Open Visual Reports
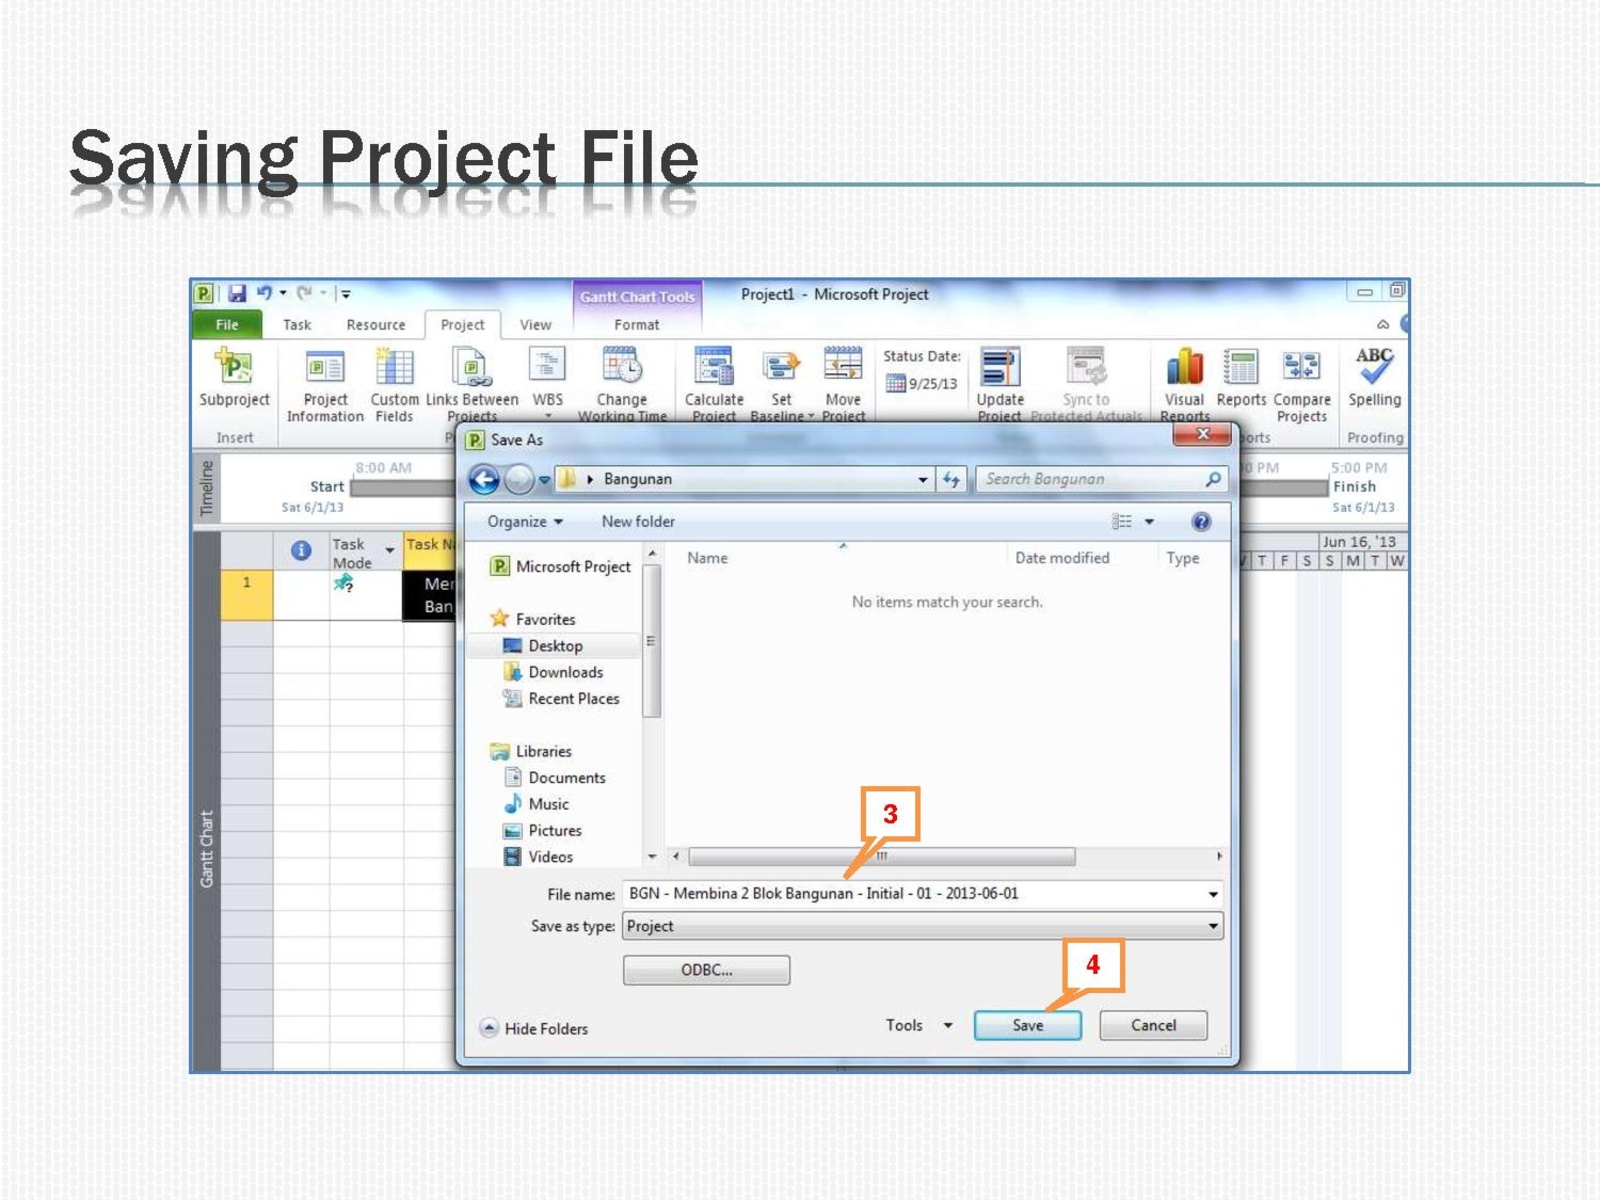 (1185, 383)
